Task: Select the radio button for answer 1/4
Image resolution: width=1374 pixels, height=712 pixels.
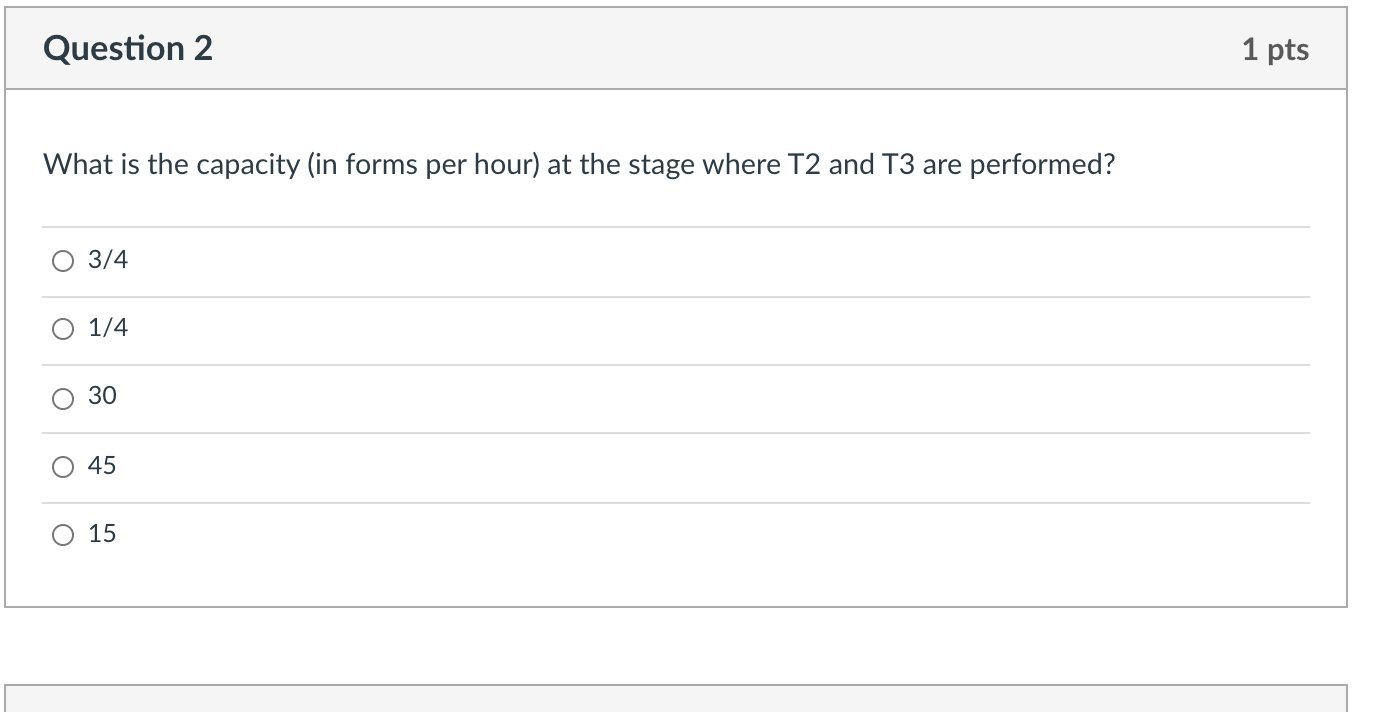Action: click(x=62, y=328)
